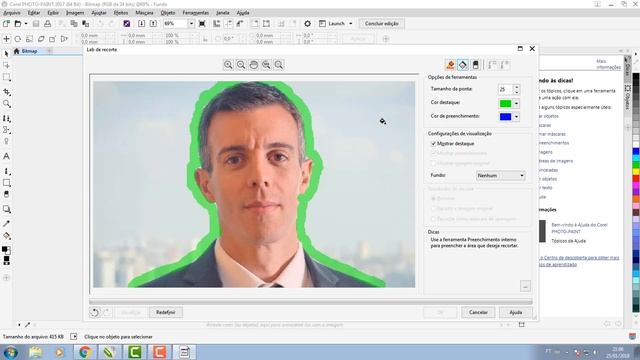Viewport: 640px width, 360px height.
Task: Open the Imagem menu
Action: pyautogui.click(x=75, y=13)
